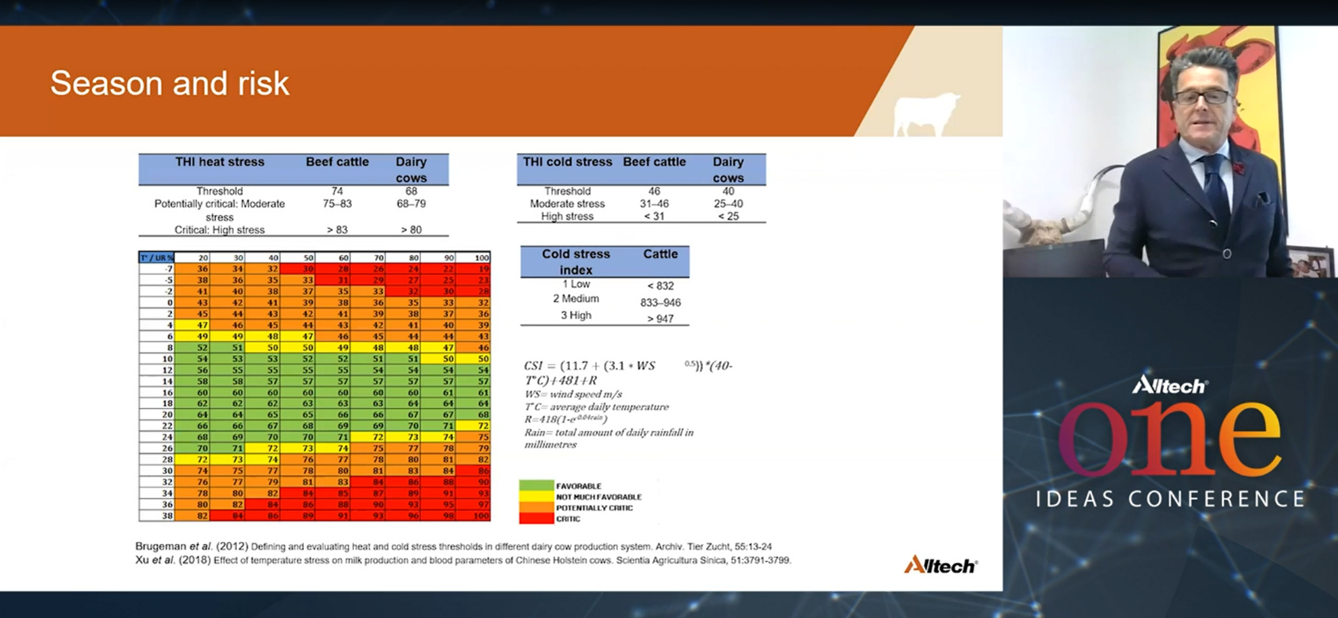Screen dimensions: 1338x618
Task: Click the 'Season and risk' slide title
Action: (x=170, y=83)
